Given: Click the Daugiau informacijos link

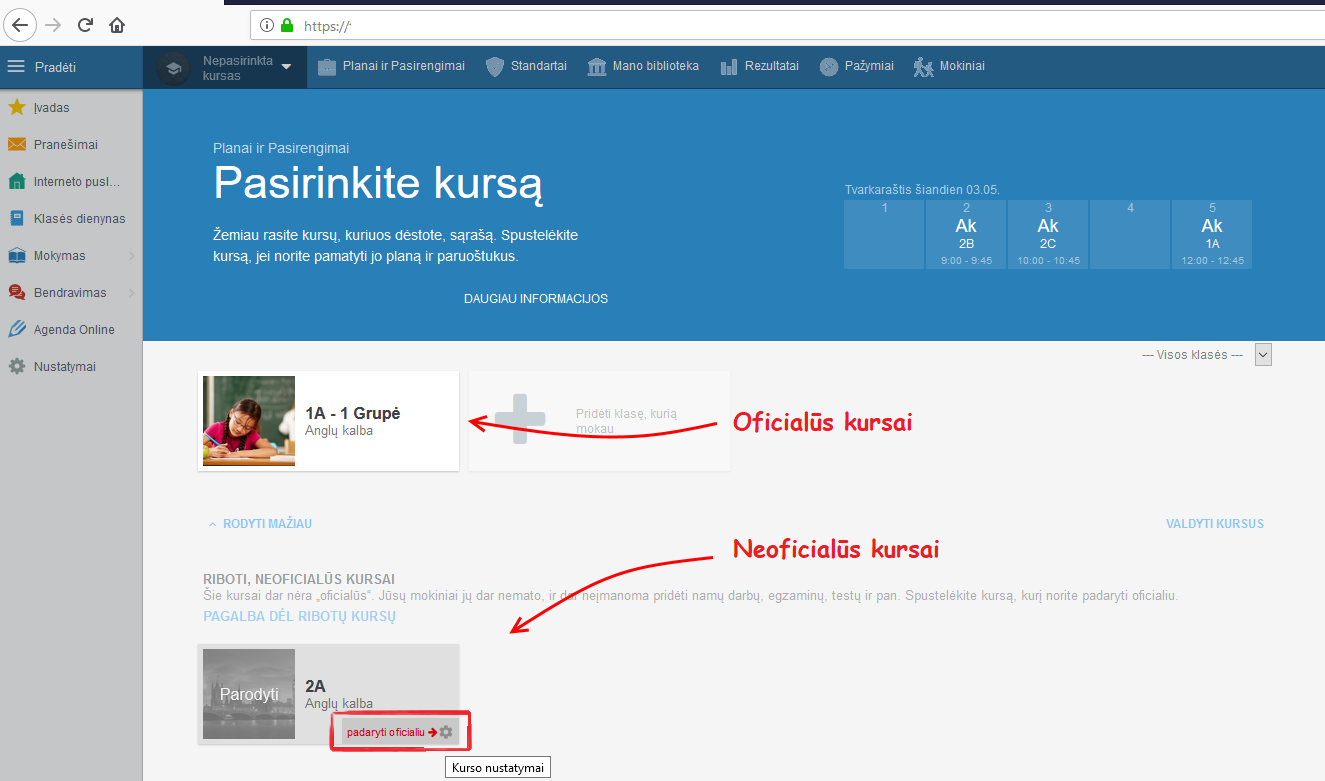Looking at the screenshot, I should point(535,299).
